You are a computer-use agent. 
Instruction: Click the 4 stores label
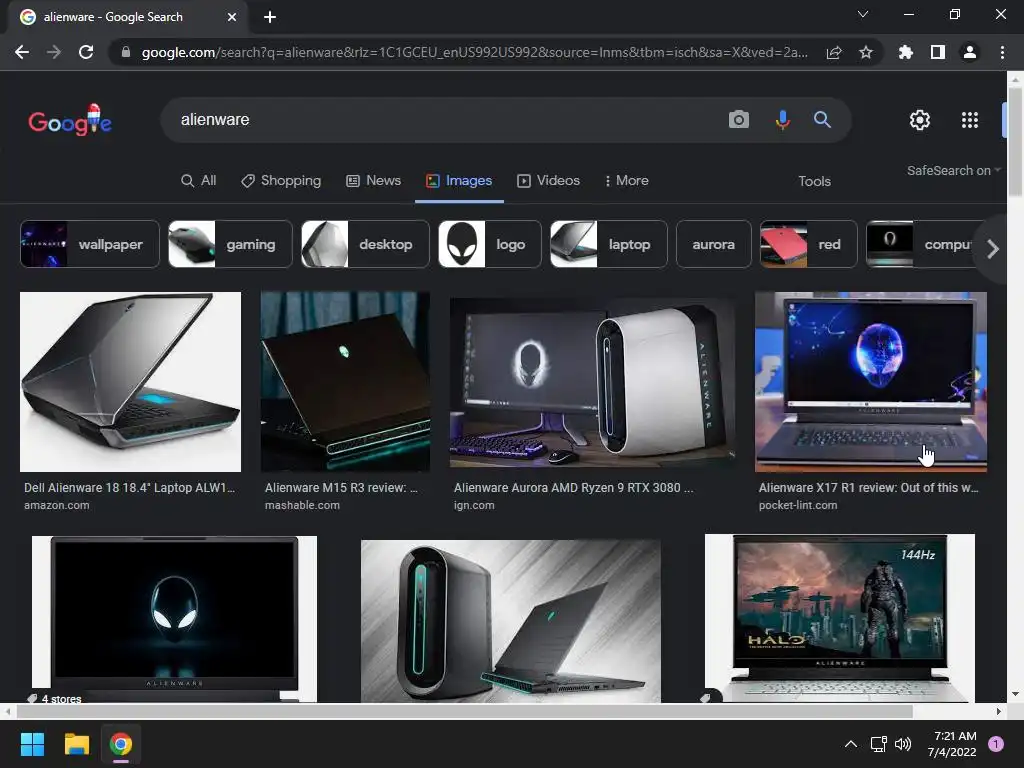click(61, 699)
